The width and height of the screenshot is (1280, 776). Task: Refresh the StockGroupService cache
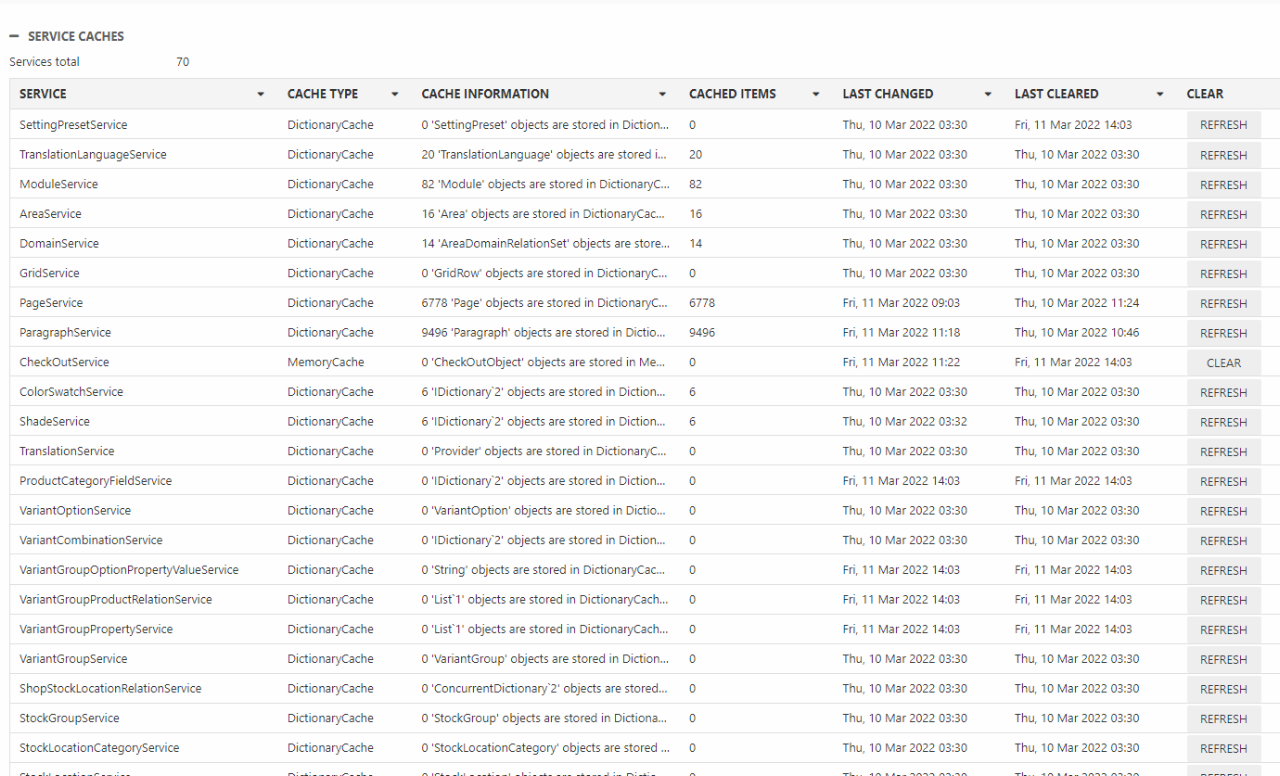click(x=1223, y=719)
